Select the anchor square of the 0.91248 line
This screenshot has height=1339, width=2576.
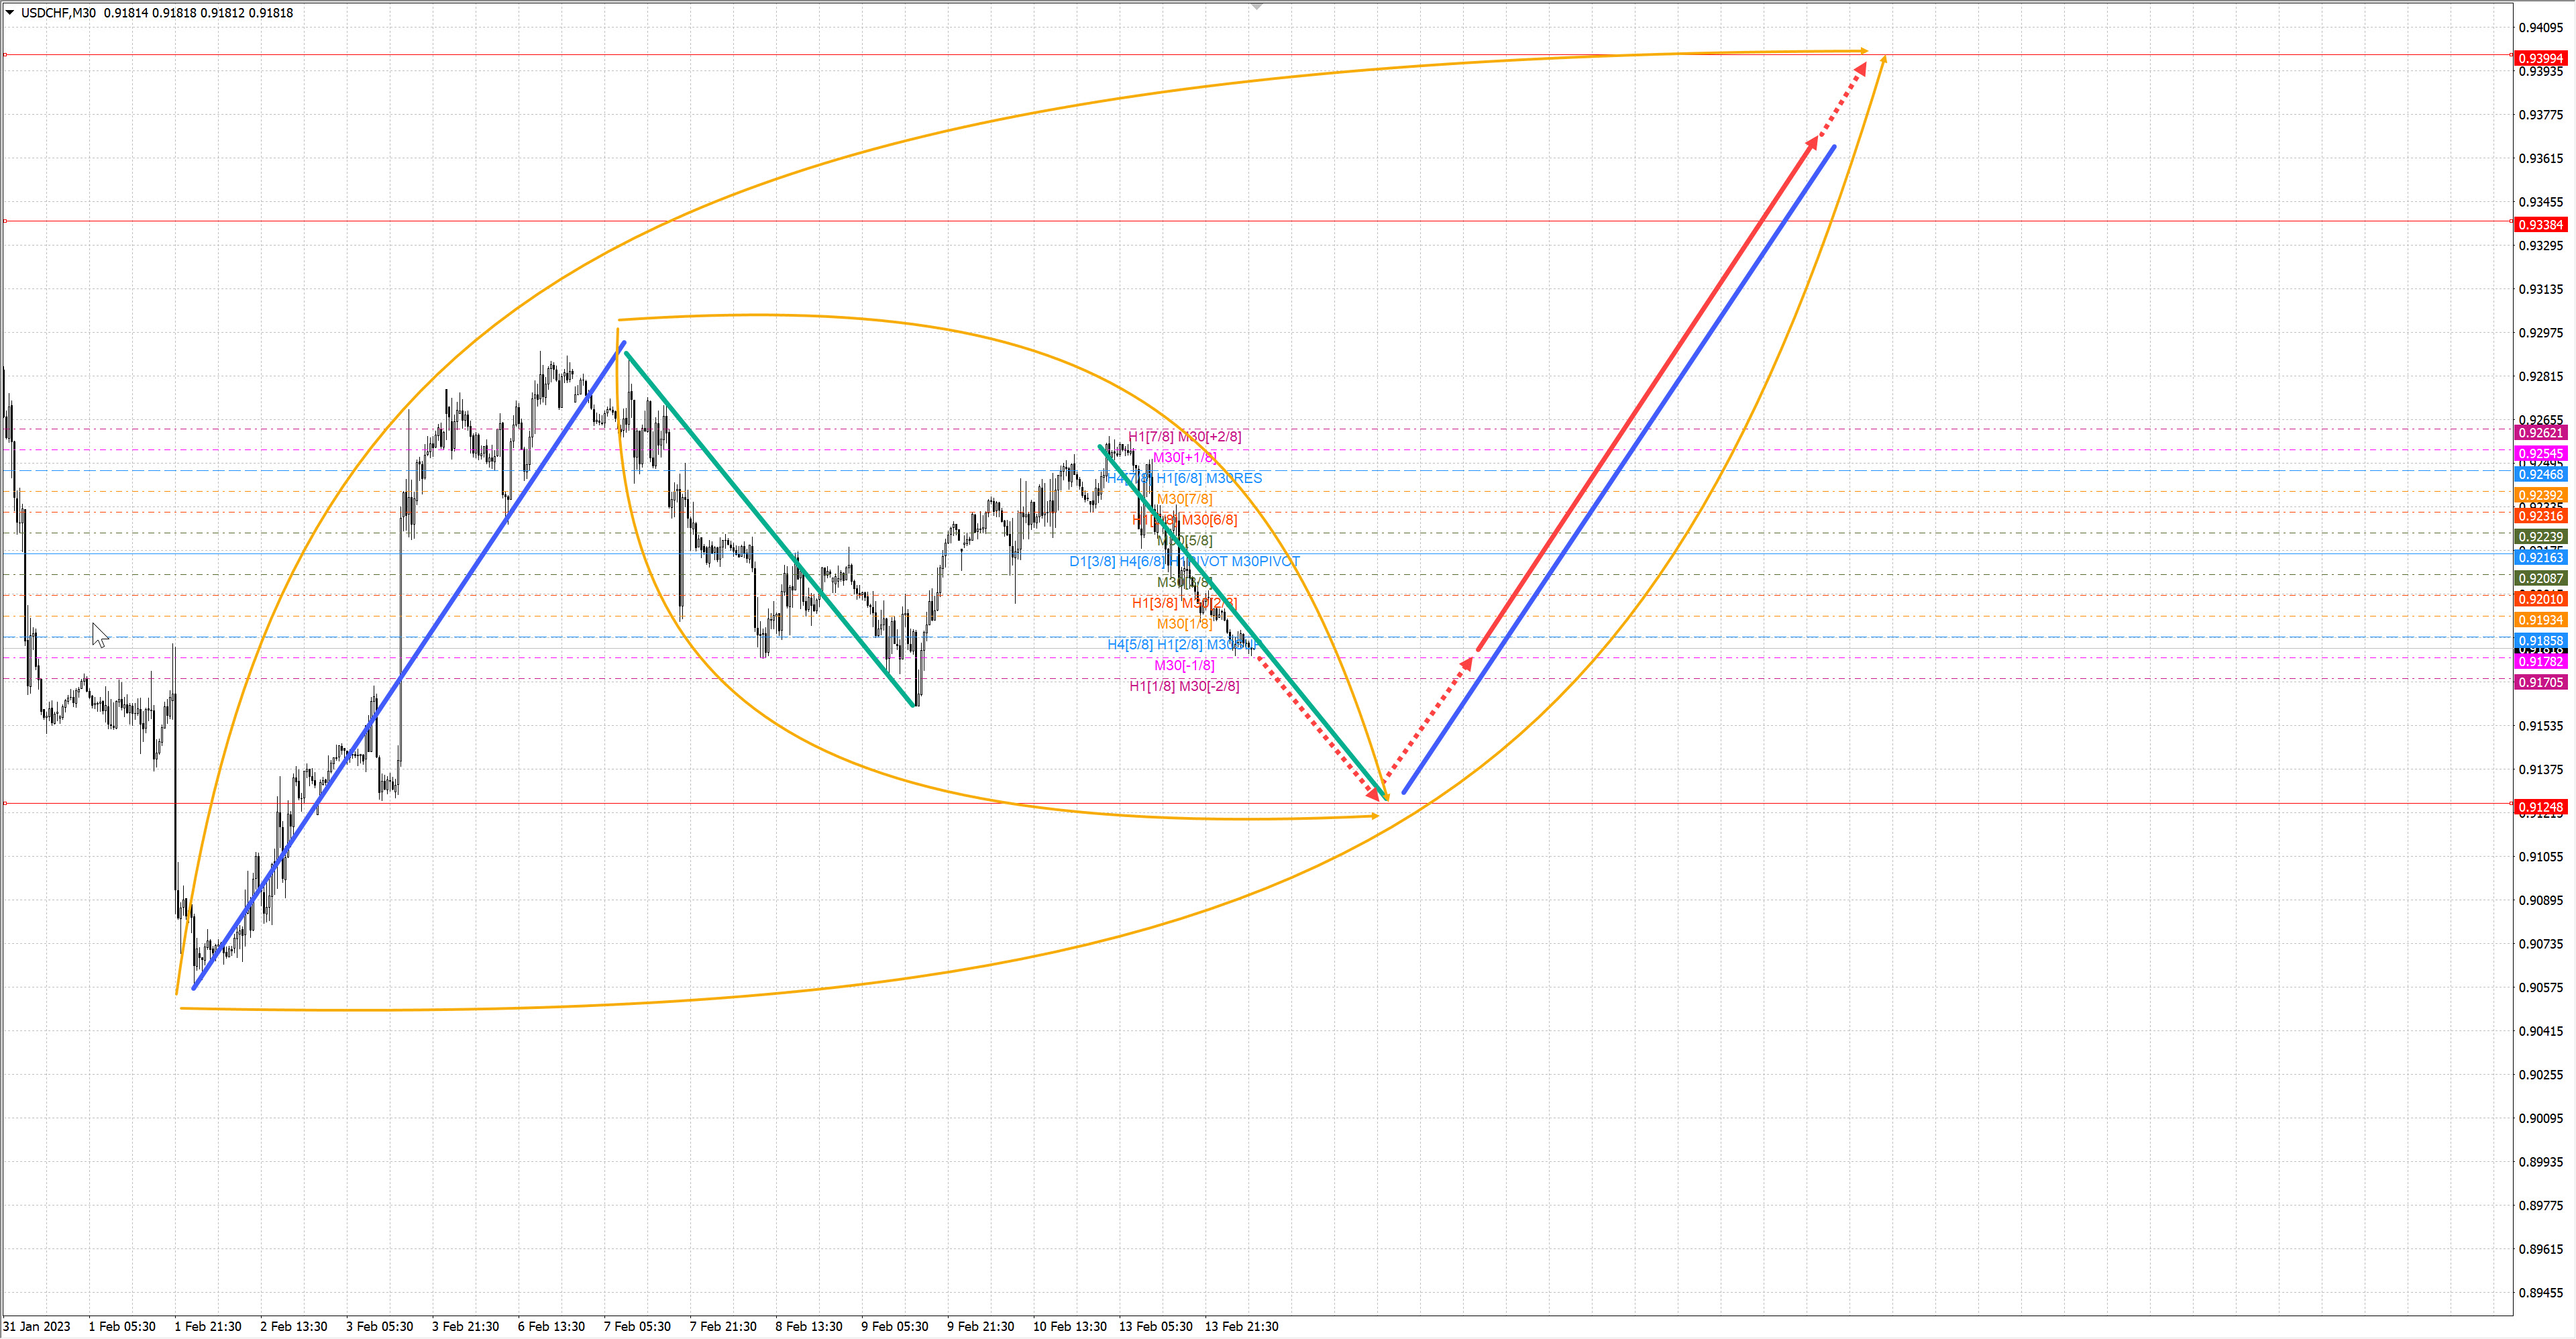pos(5,803)
